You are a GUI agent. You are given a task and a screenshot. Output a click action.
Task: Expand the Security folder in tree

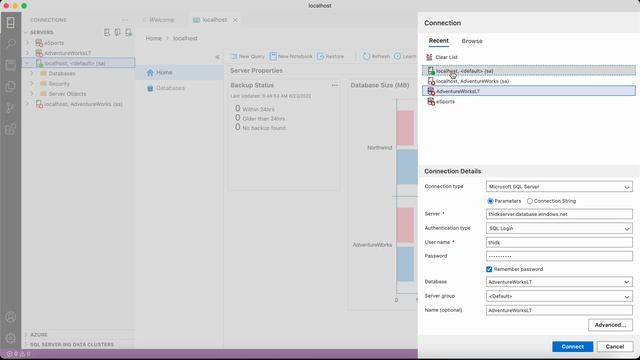click(x=32, y=84)
